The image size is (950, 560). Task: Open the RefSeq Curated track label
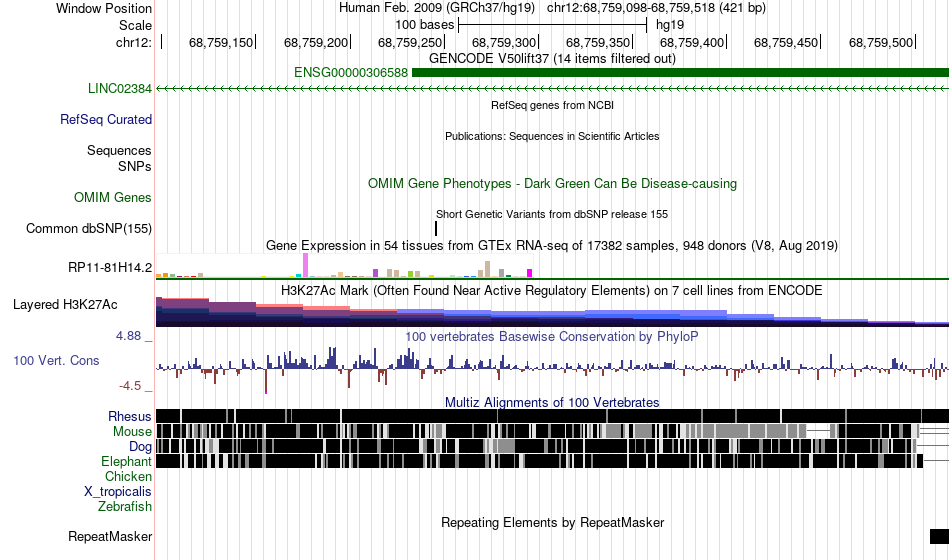click(x=106, y=119)
